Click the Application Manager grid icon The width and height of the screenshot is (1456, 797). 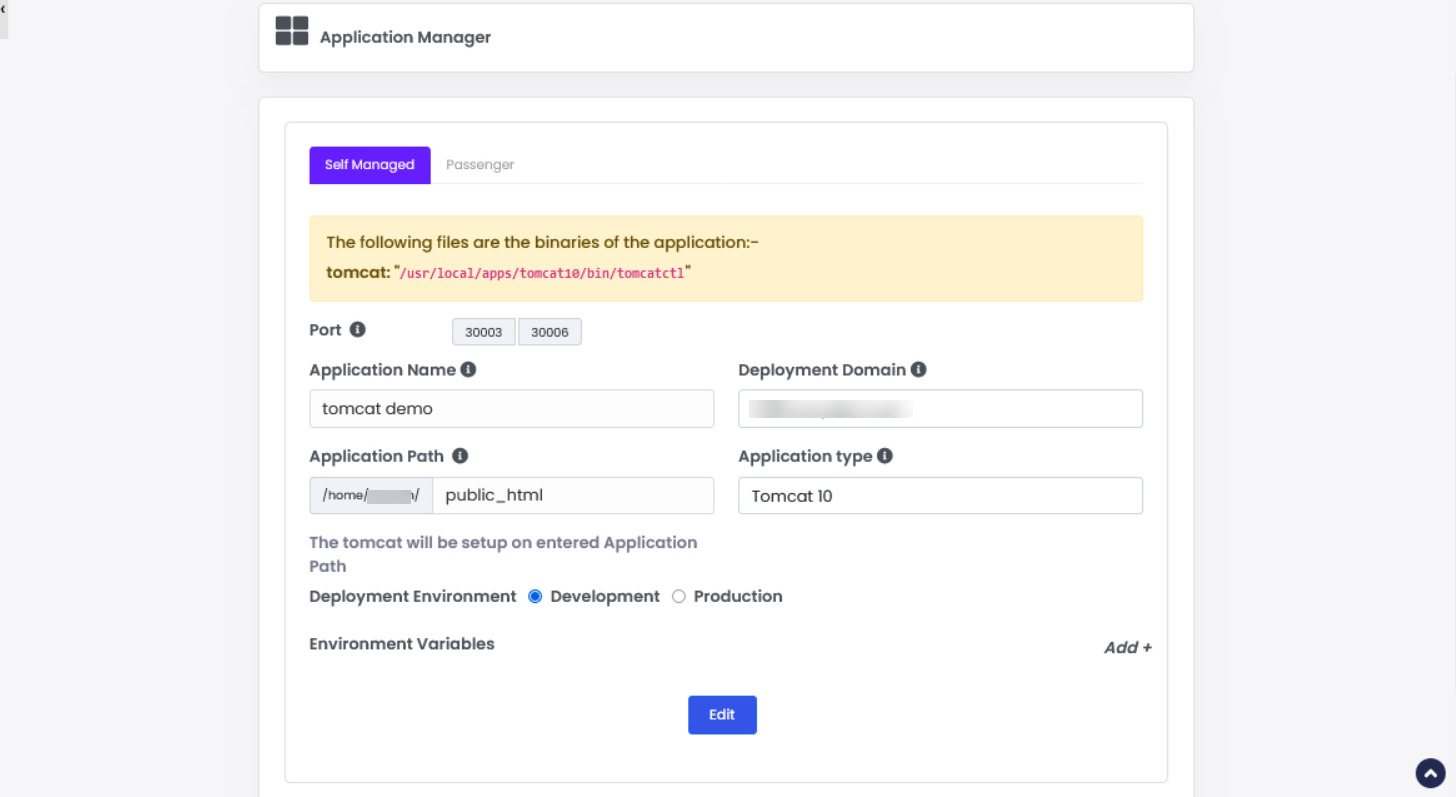[x=292, y=31]
